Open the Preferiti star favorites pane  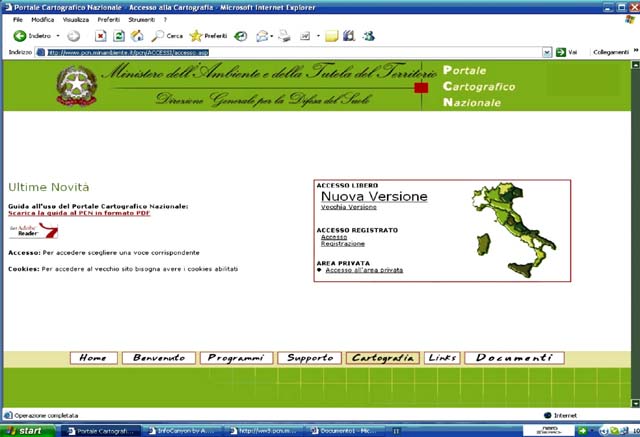tap(209, 36)
